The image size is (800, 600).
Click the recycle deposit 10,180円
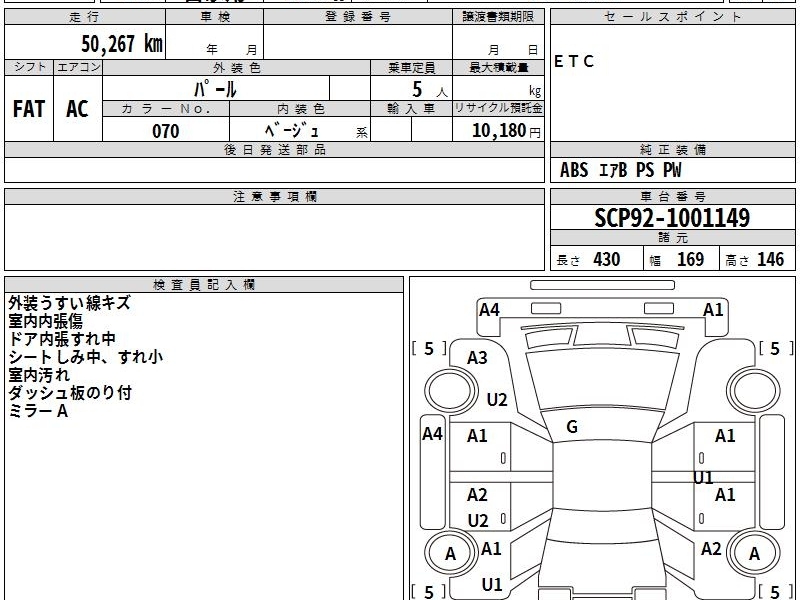click(506, 131)
